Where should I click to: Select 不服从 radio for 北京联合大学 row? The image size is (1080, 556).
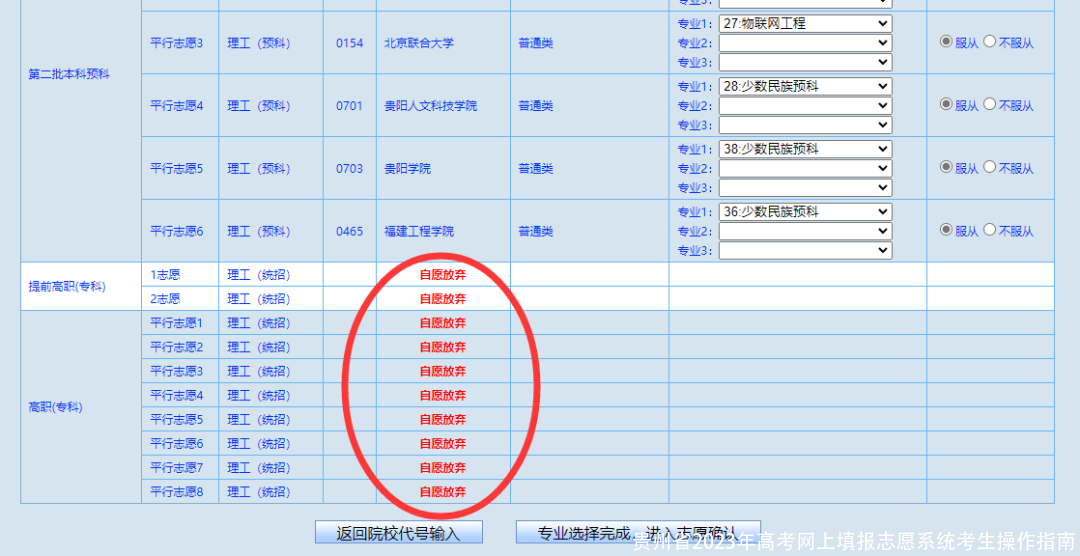click(990, 41)
